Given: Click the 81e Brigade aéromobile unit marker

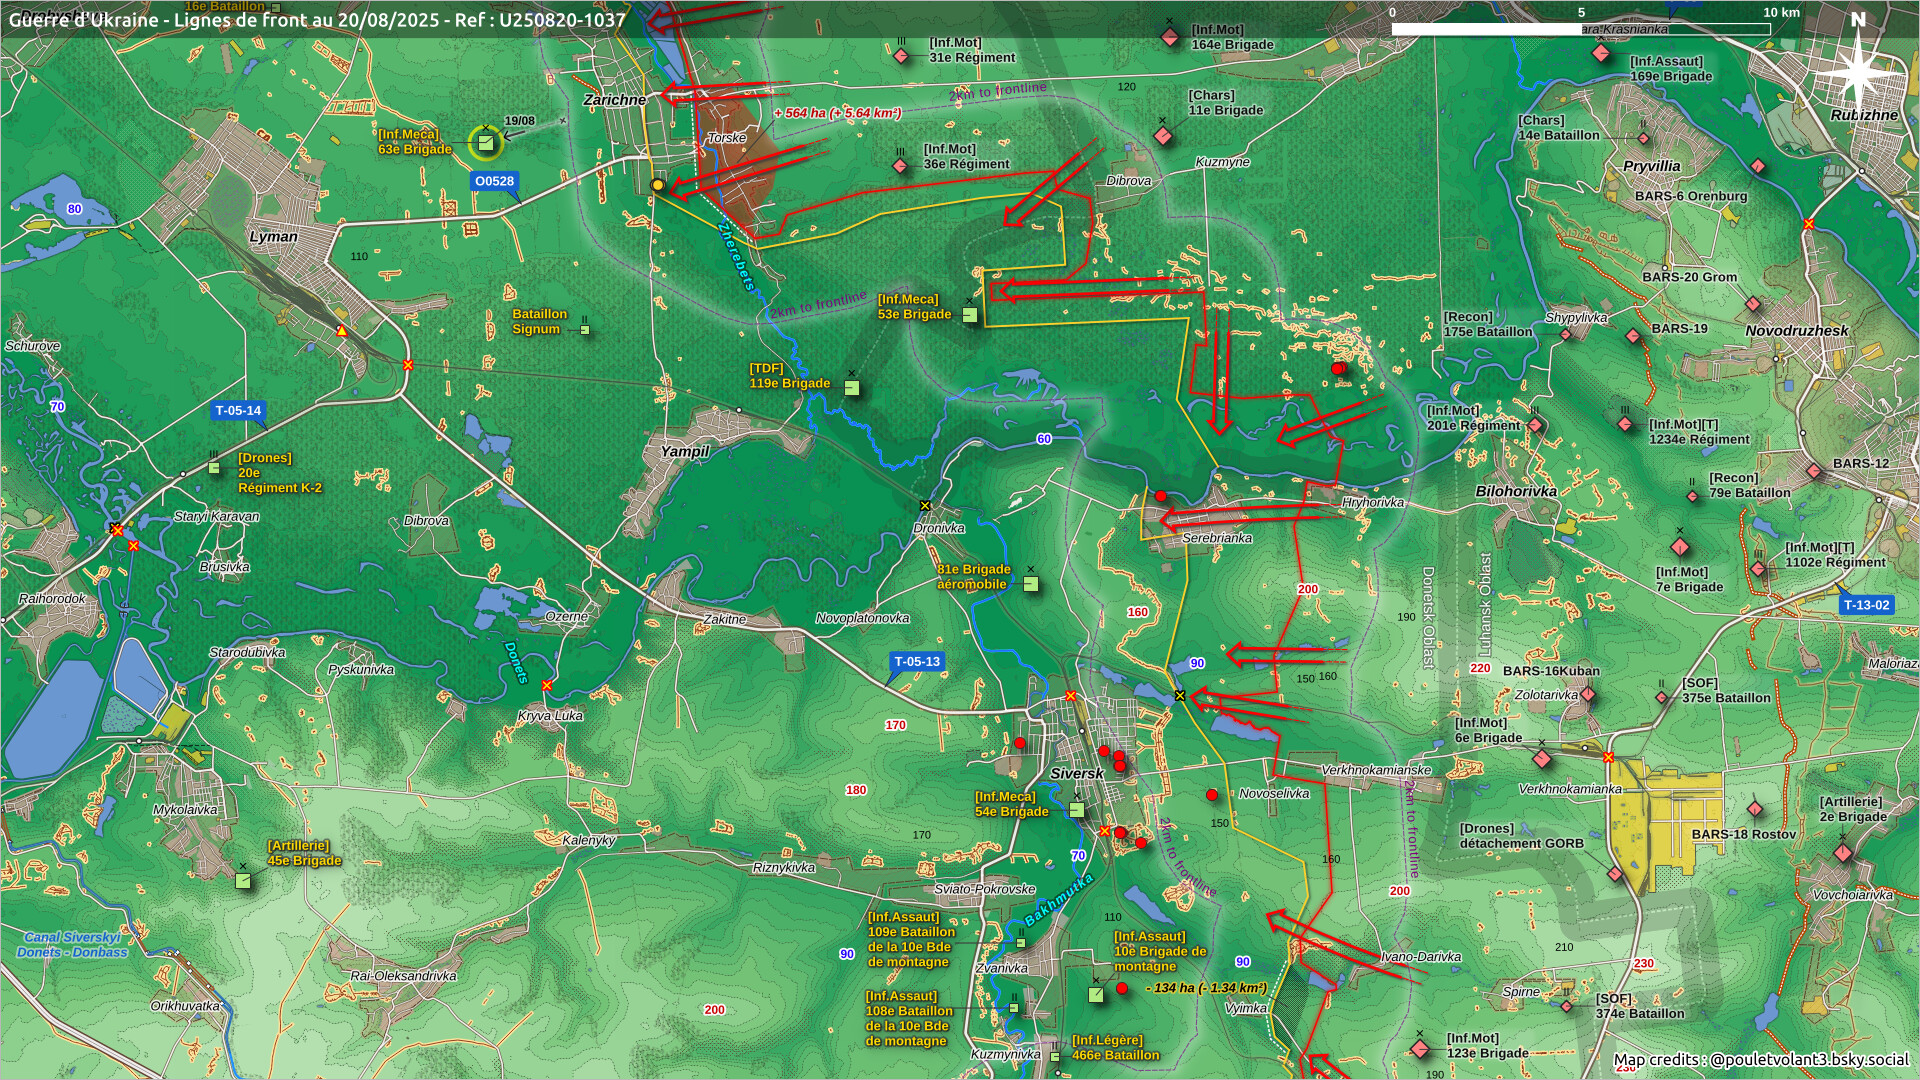Looking at the screenshot, I should coord(1031,584).
